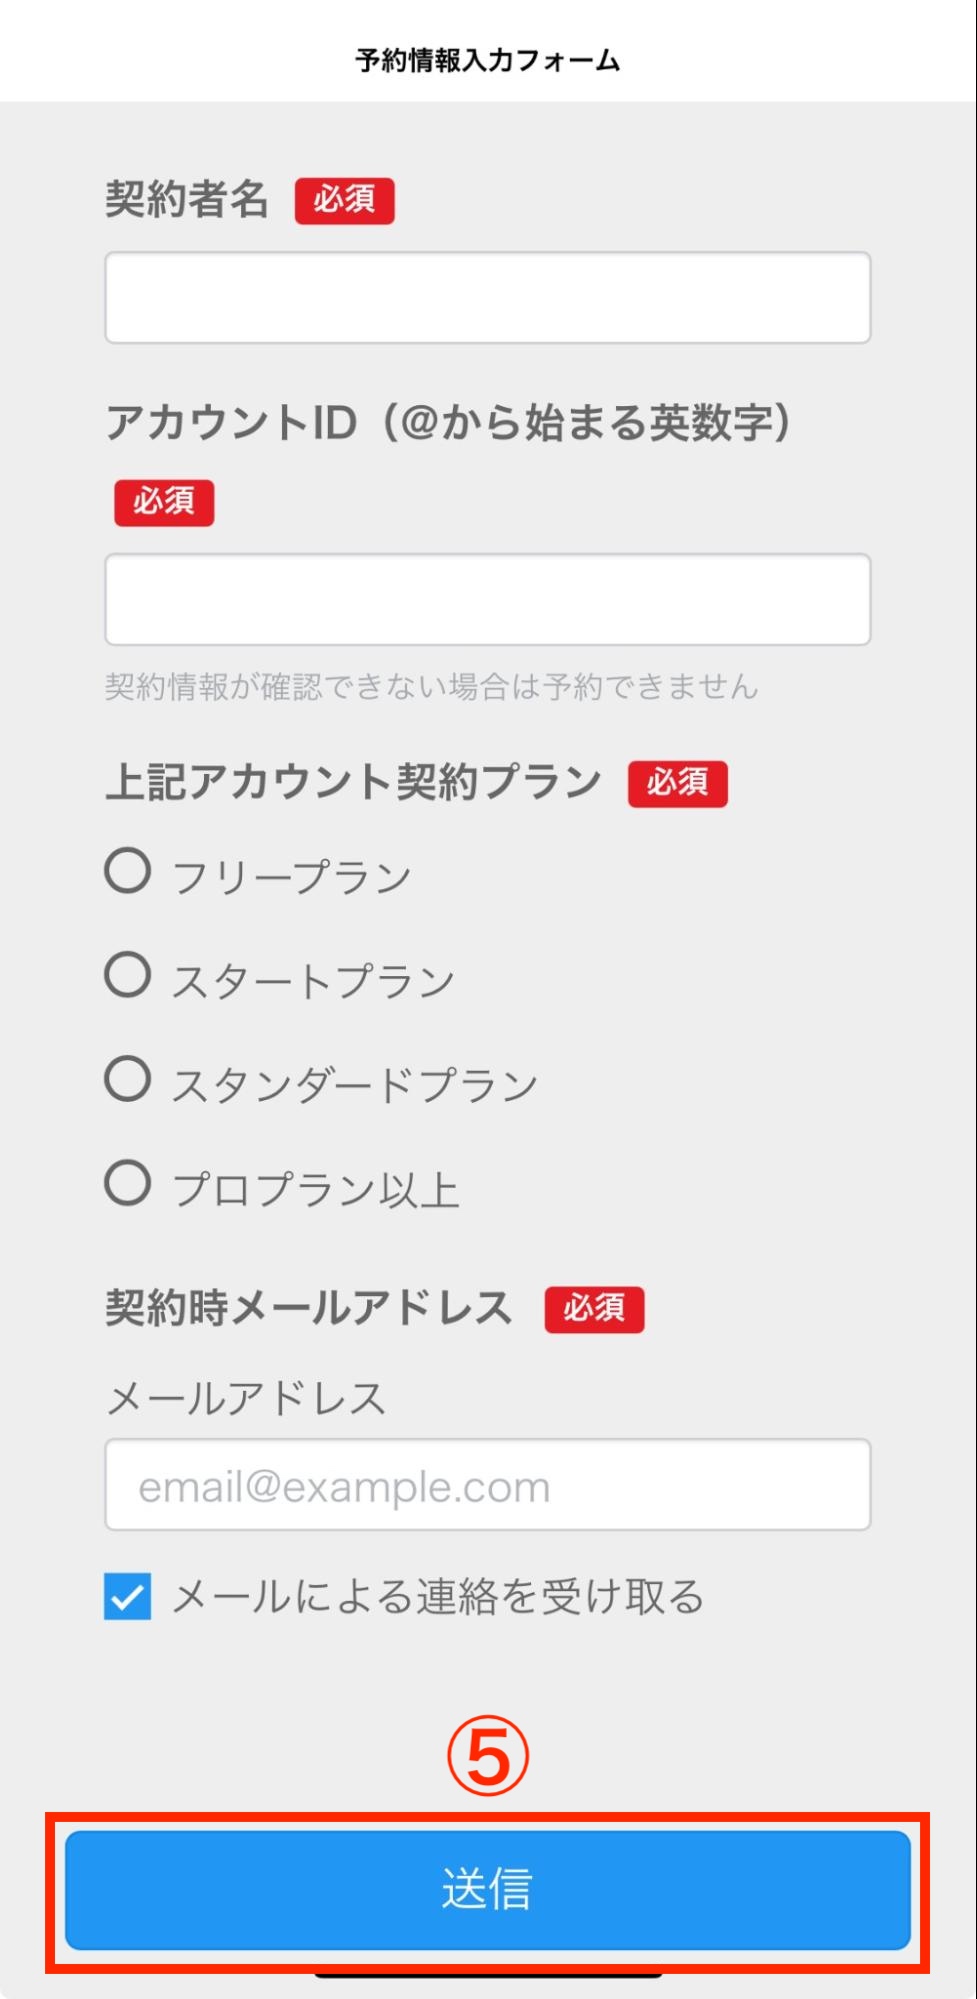Select the フリープラン radio option
Screen dimensions: 977x1999
pyautogui.click(x=128, y=871)
